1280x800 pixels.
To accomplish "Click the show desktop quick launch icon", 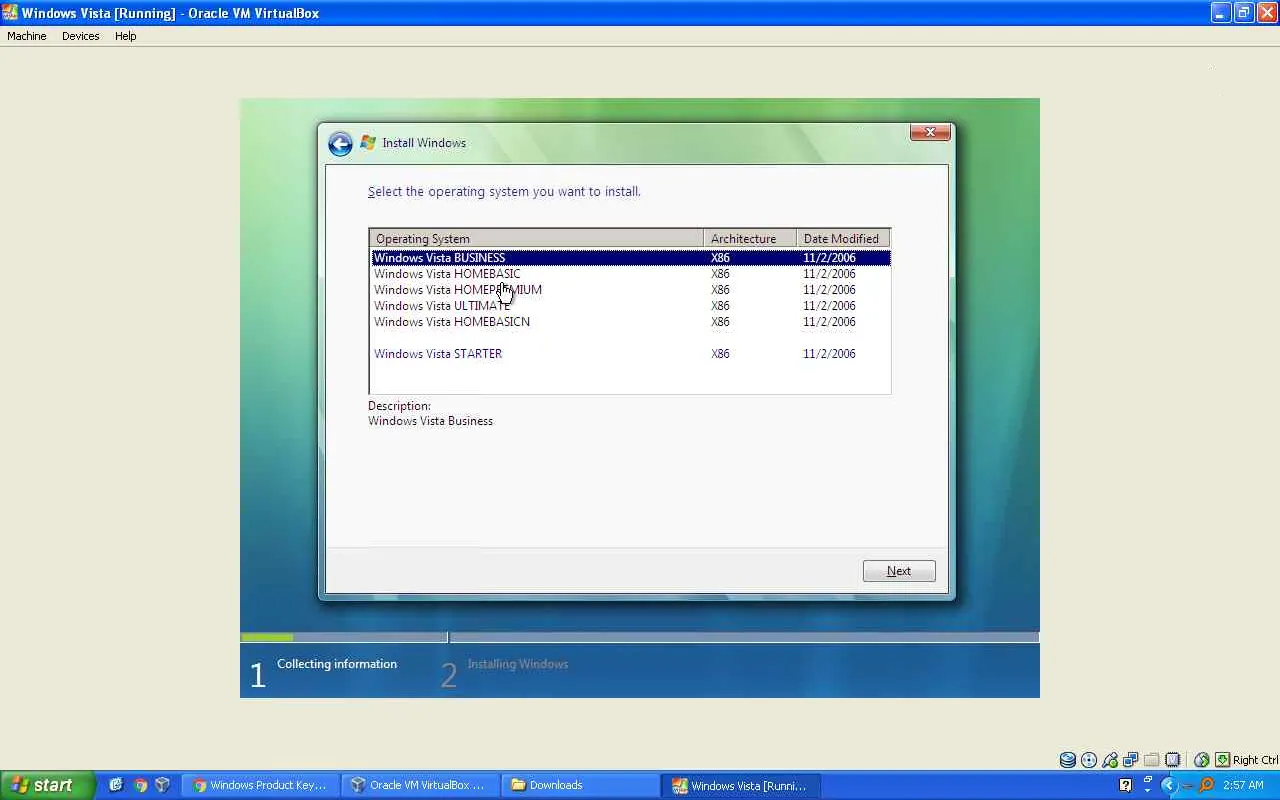I will 116,785.
